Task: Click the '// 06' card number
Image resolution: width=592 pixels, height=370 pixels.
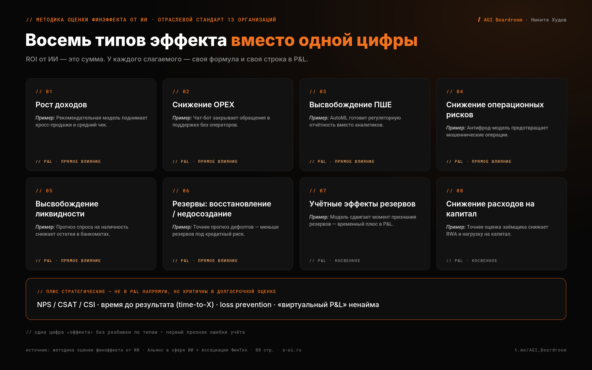Action: (x=181, y=191)
